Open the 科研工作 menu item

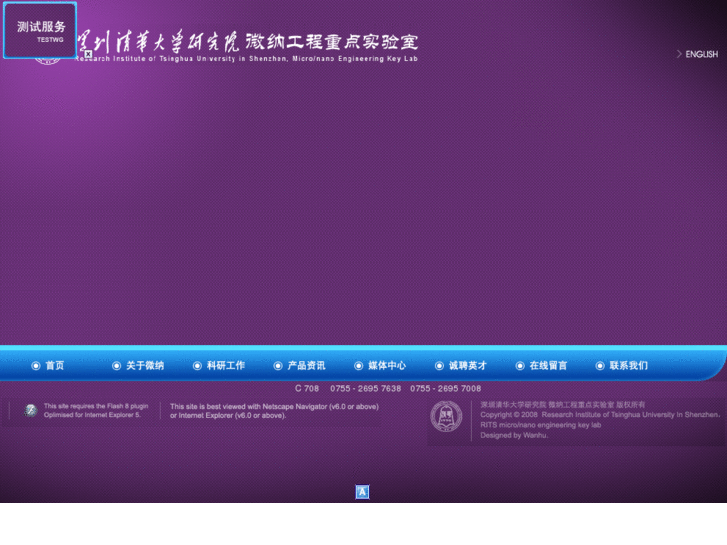point(225,365)
